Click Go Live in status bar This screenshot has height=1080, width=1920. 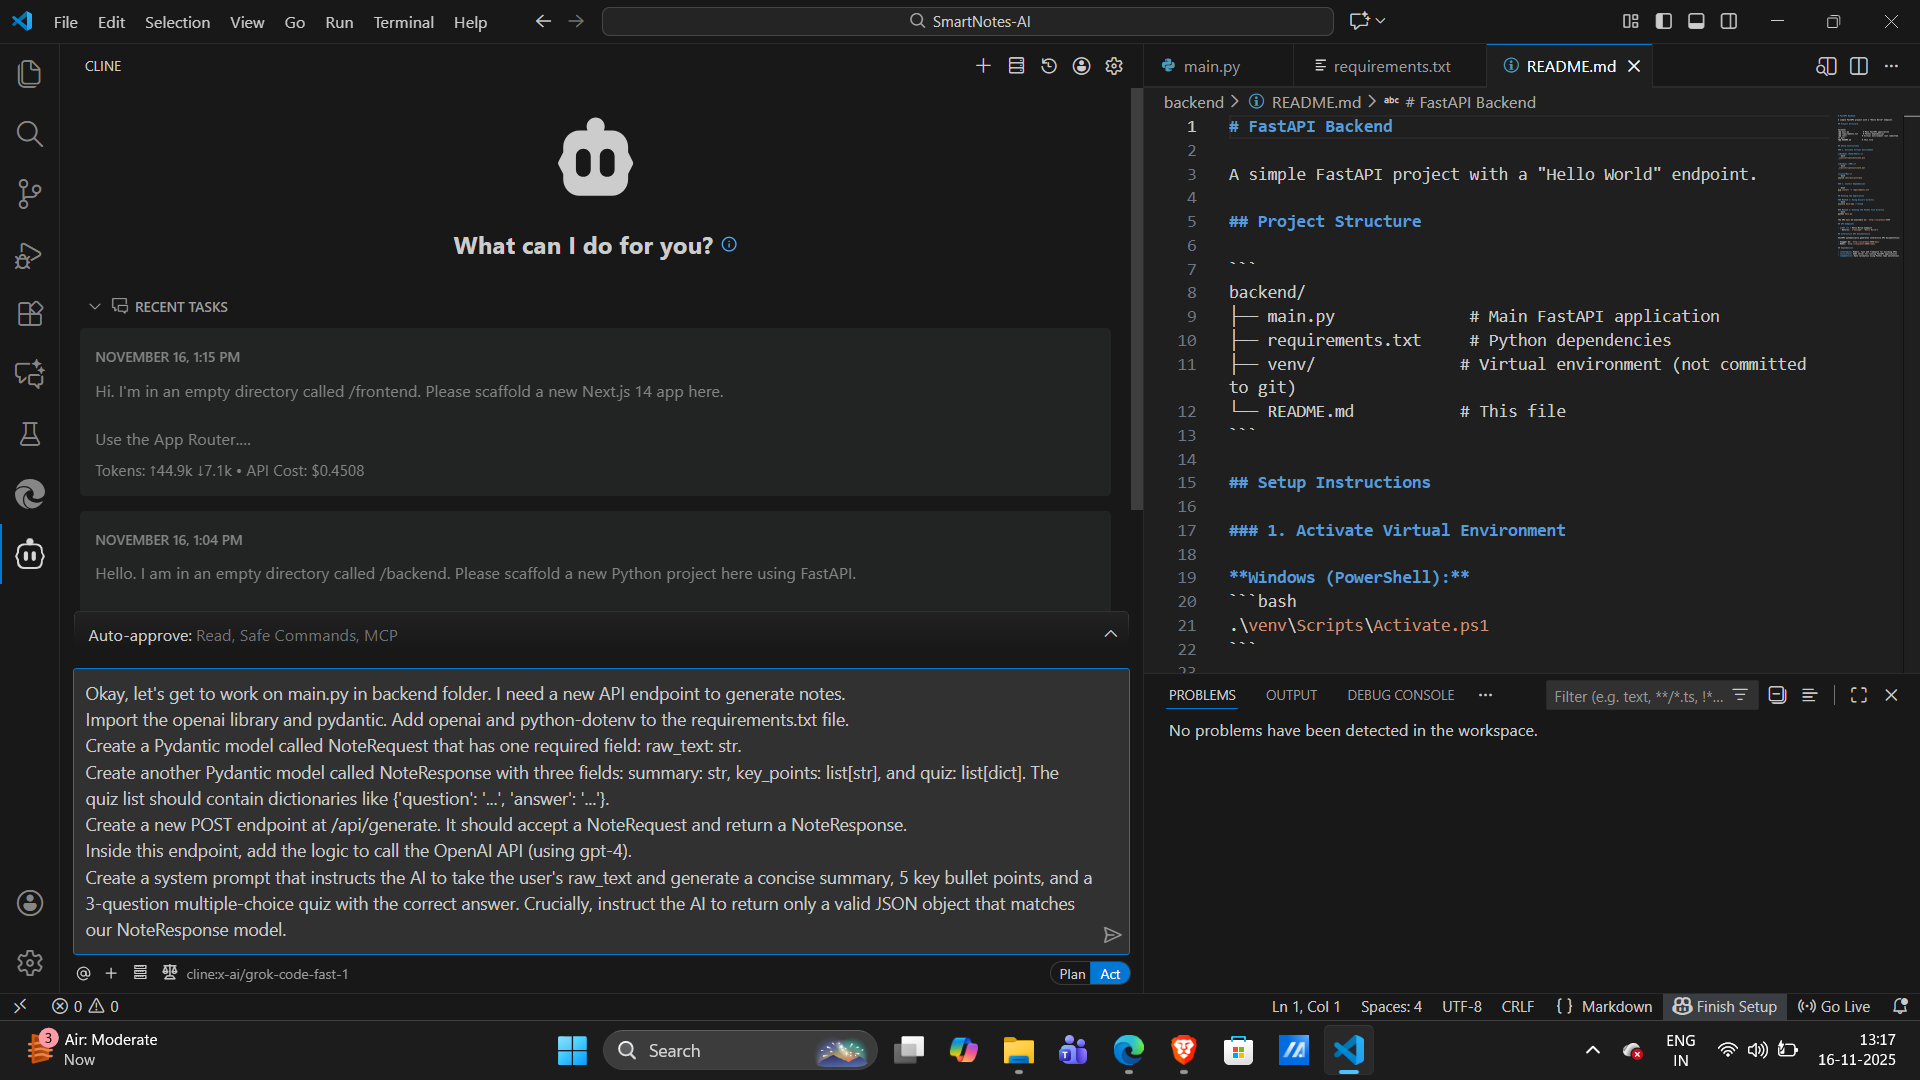[1834, 1007]
